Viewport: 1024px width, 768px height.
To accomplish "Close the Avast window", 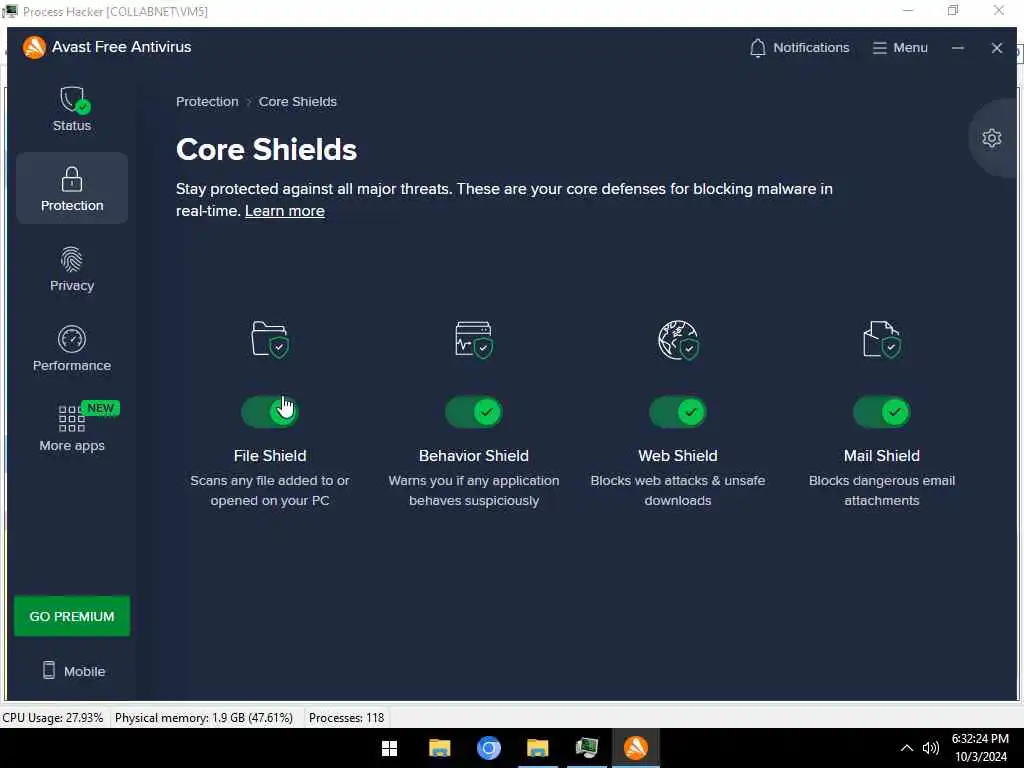I will 997,48.
